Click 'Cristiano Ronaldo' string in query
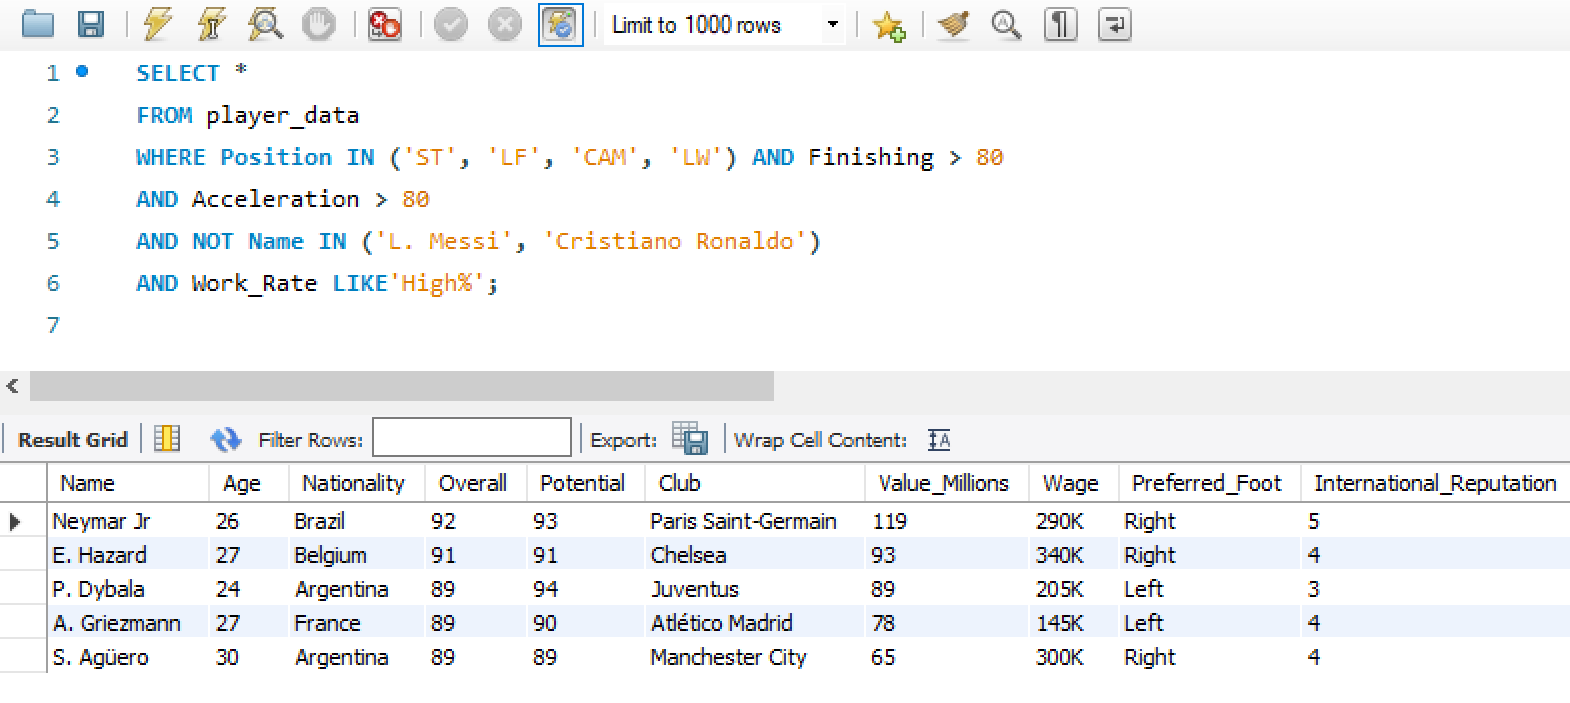Screen dimensions: 1570x703 pyautogui.click(x=675, y=241)
